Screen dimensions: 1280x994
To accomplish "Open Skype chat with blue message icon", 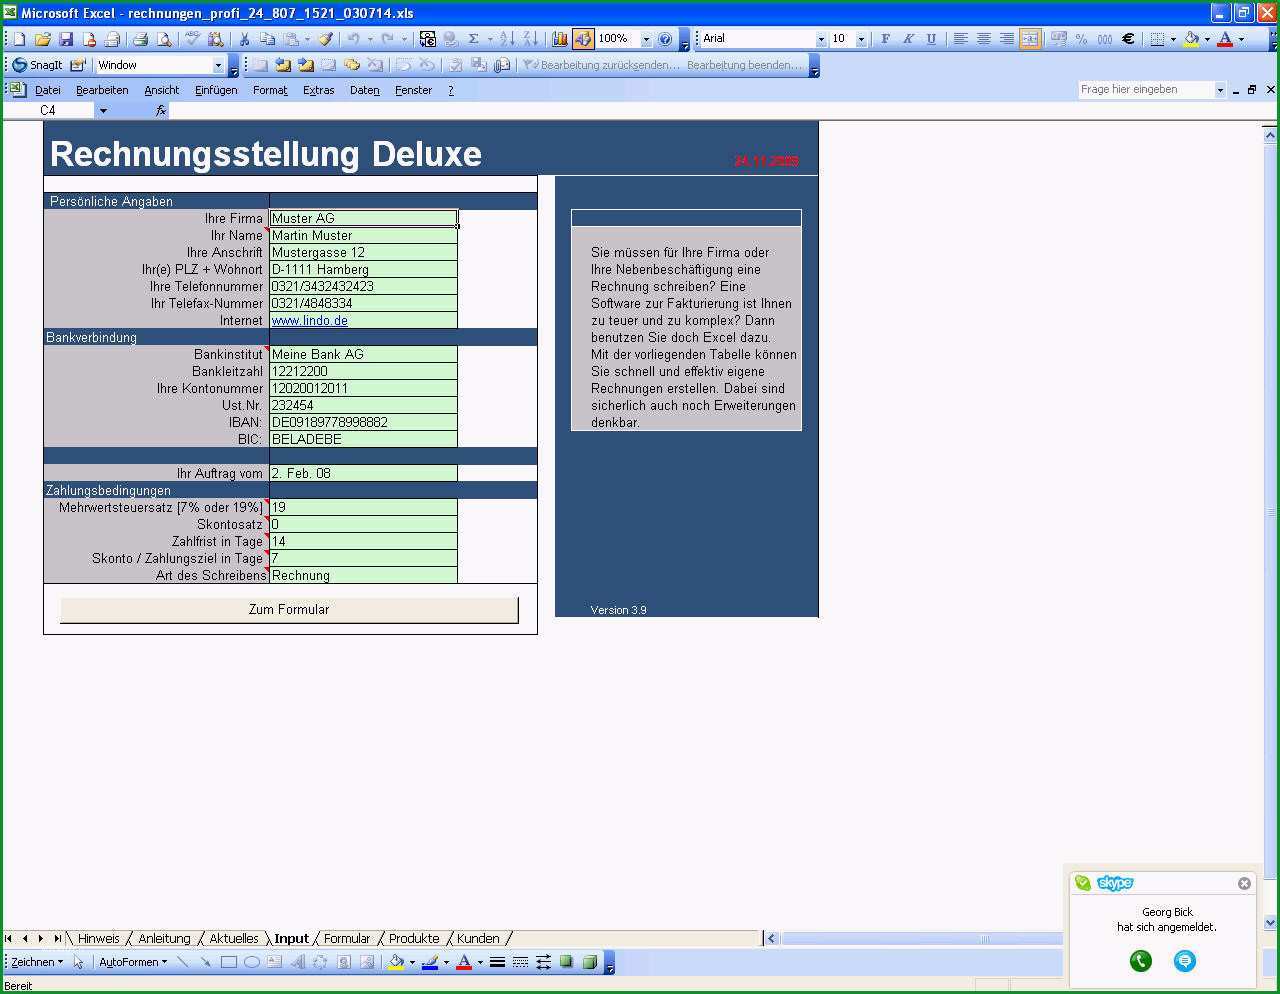I will point(1184,961).
